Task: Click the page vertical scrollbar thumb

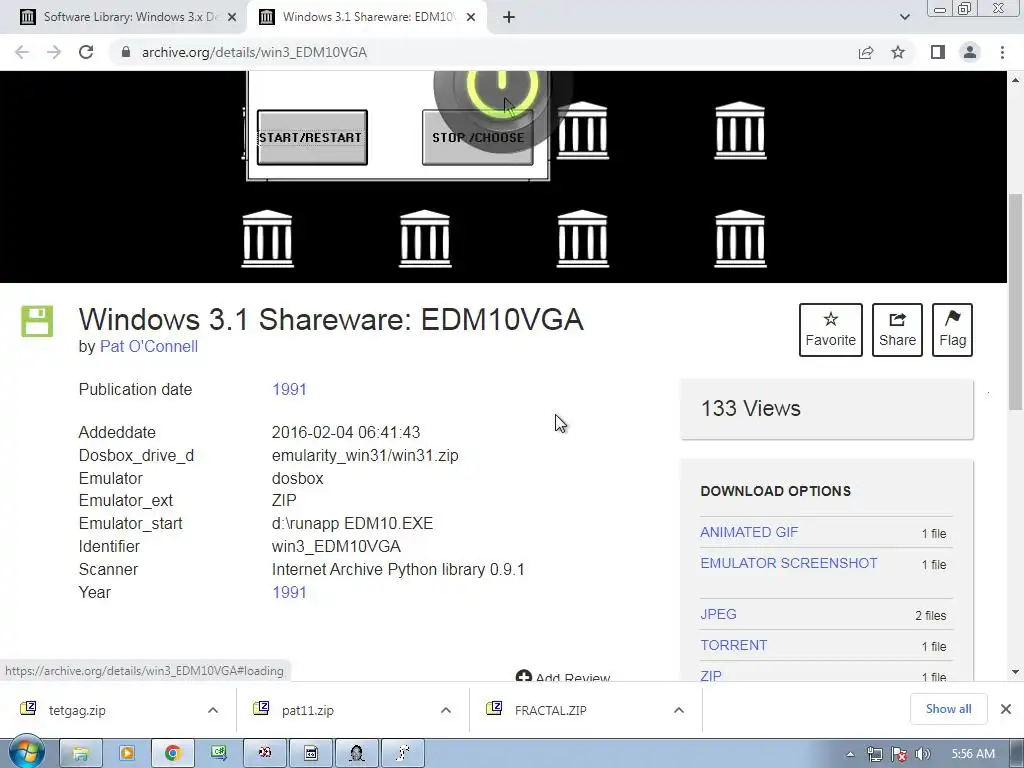Action: (1015, 302)
